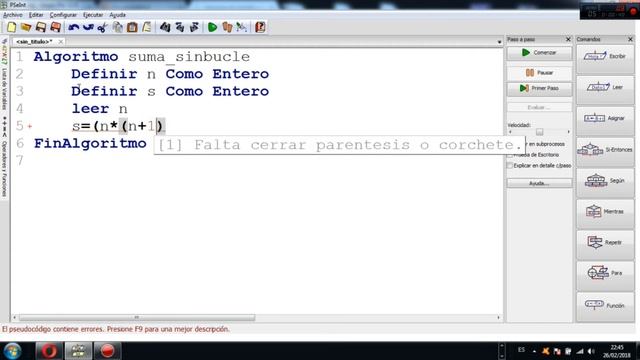Open Operadores y Funciones side tab
Image resolution: width=640 pixels, height=360 pixels.
click(x=4, y=169)
